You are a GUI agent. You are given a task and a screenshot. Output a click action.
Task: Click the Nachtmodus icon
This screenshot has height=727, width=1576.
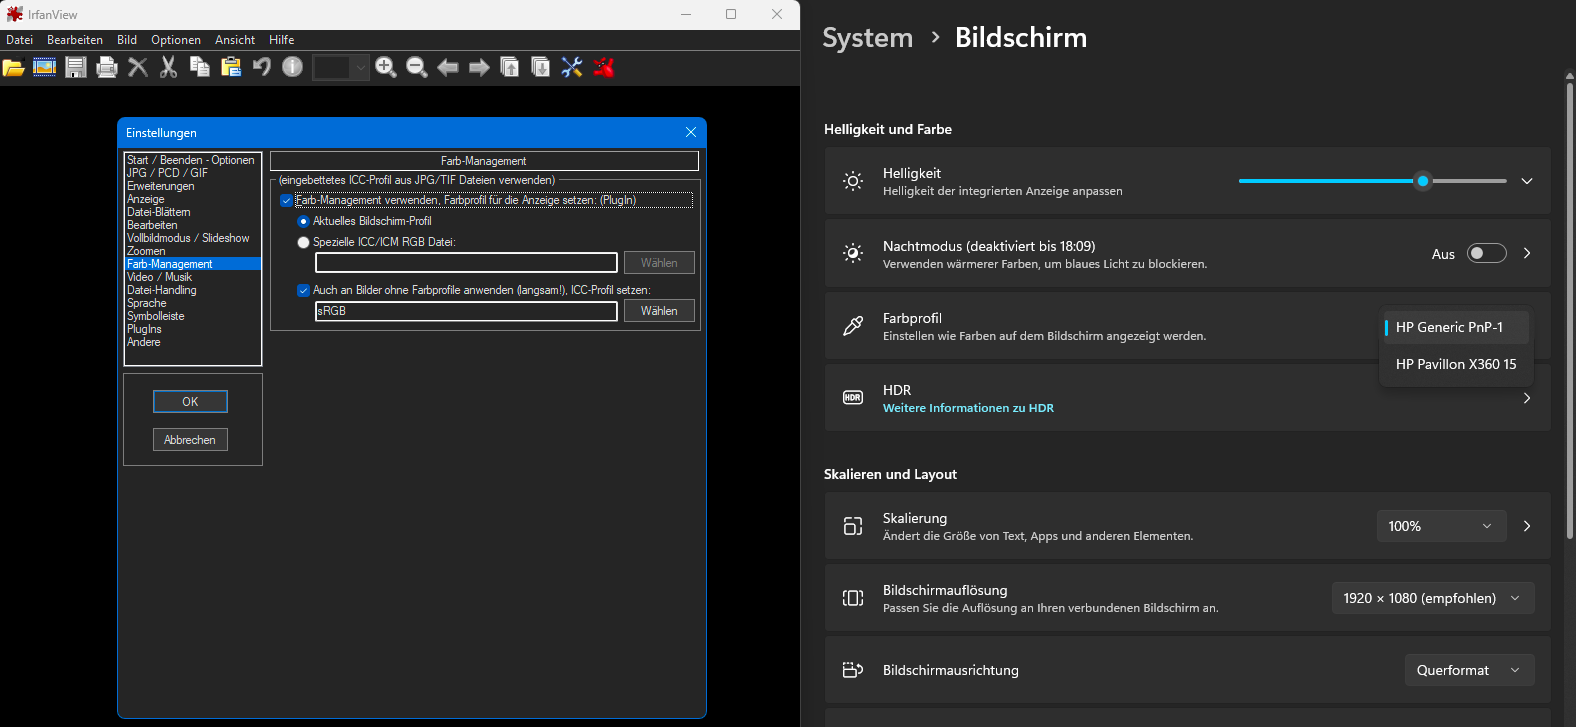pos(853,254)
